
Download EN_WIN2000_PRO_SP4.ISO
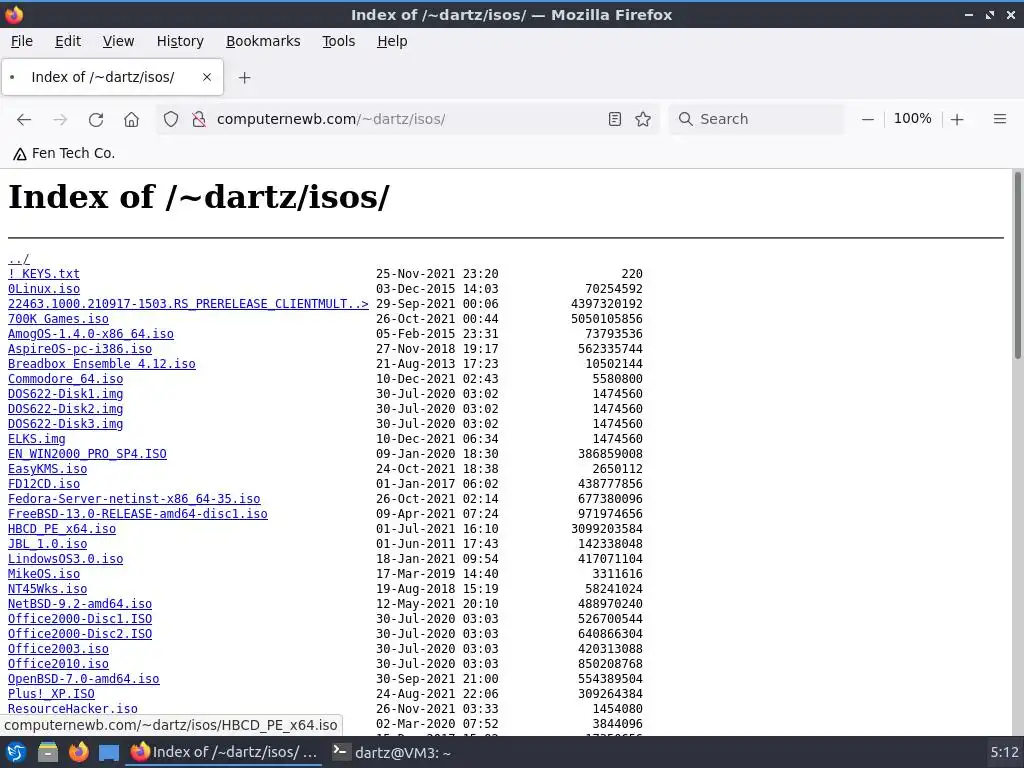tap(87, 454)
